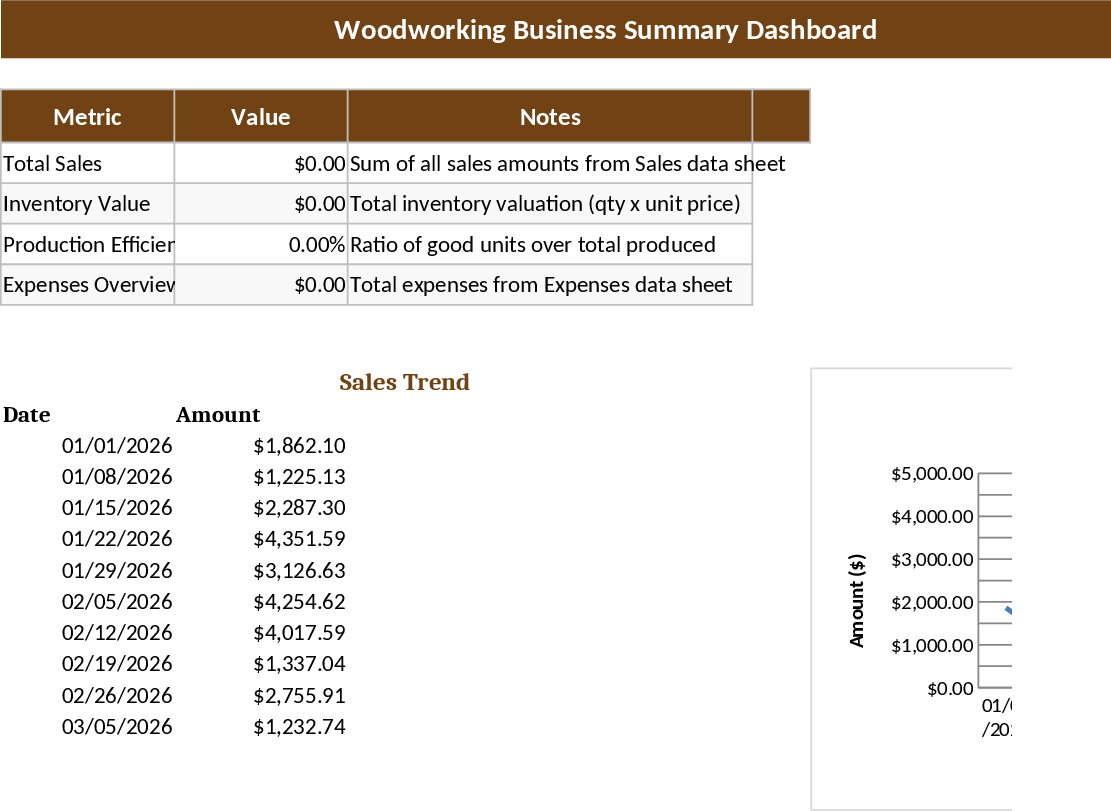1111x811 pixels.
Task: Click the Value column header
Action: point(260,116)
